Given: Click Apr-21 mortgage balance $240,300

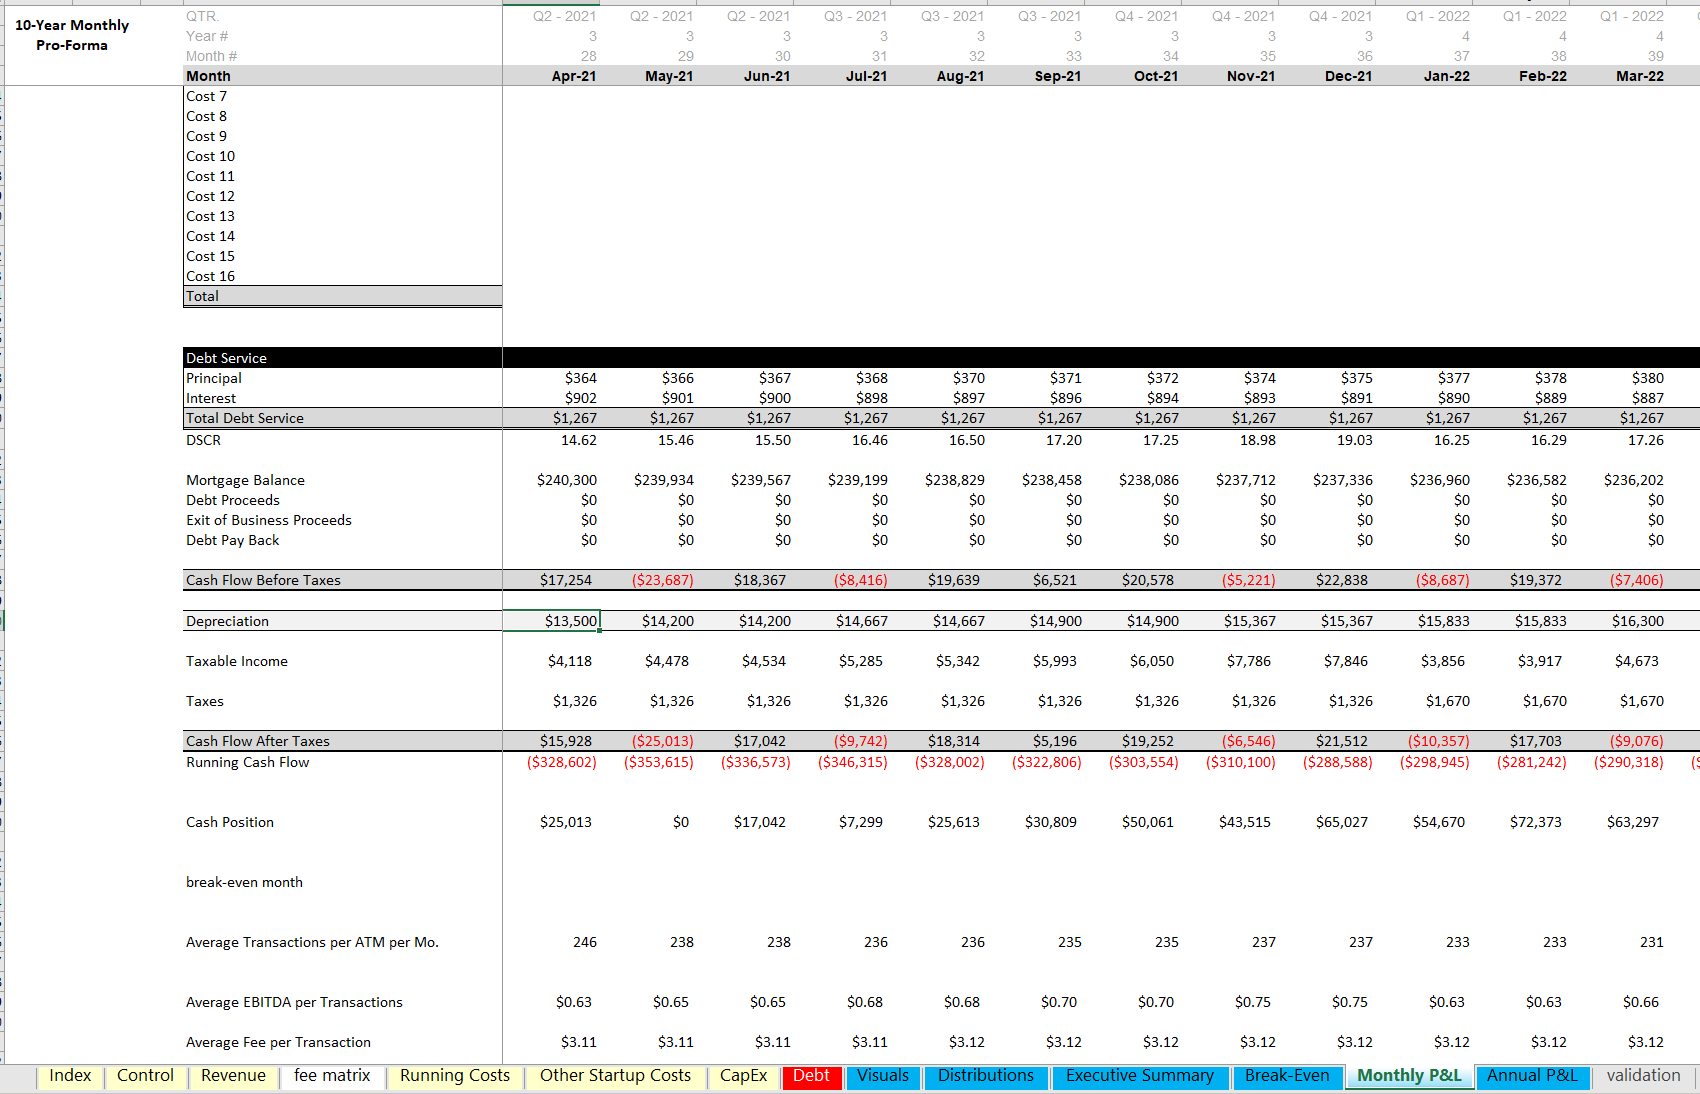Looking at the screenshot, I should (566, 480).
